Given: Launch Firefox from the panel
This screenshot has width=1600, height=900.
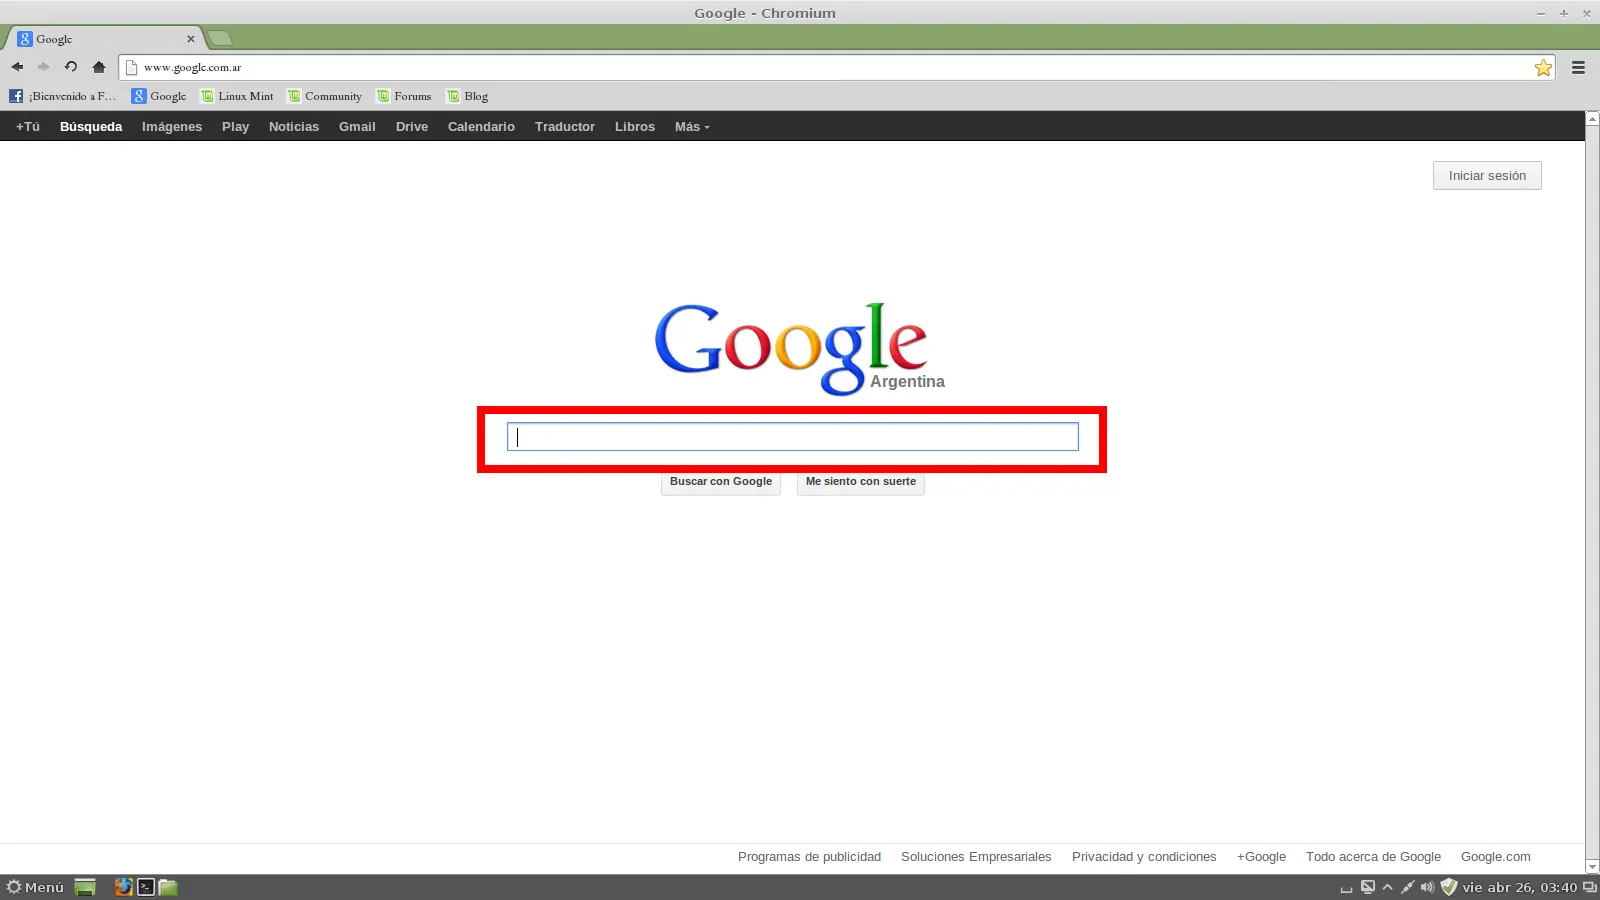Looking at the screenshot, I should (123, 887).
